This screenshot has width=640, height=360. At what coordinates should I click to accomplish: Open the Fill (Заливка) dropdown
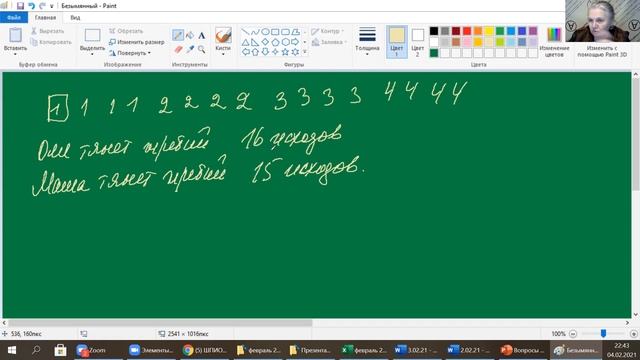(329, 42)
